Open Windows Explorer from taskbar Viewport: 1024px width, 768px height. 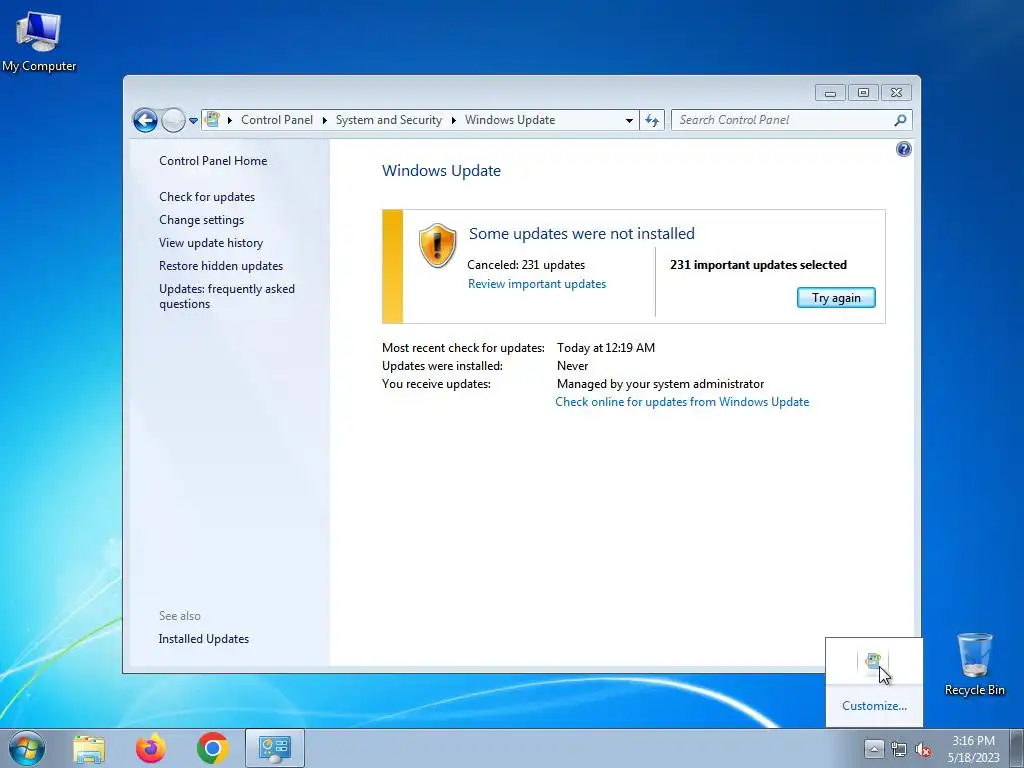89,748
